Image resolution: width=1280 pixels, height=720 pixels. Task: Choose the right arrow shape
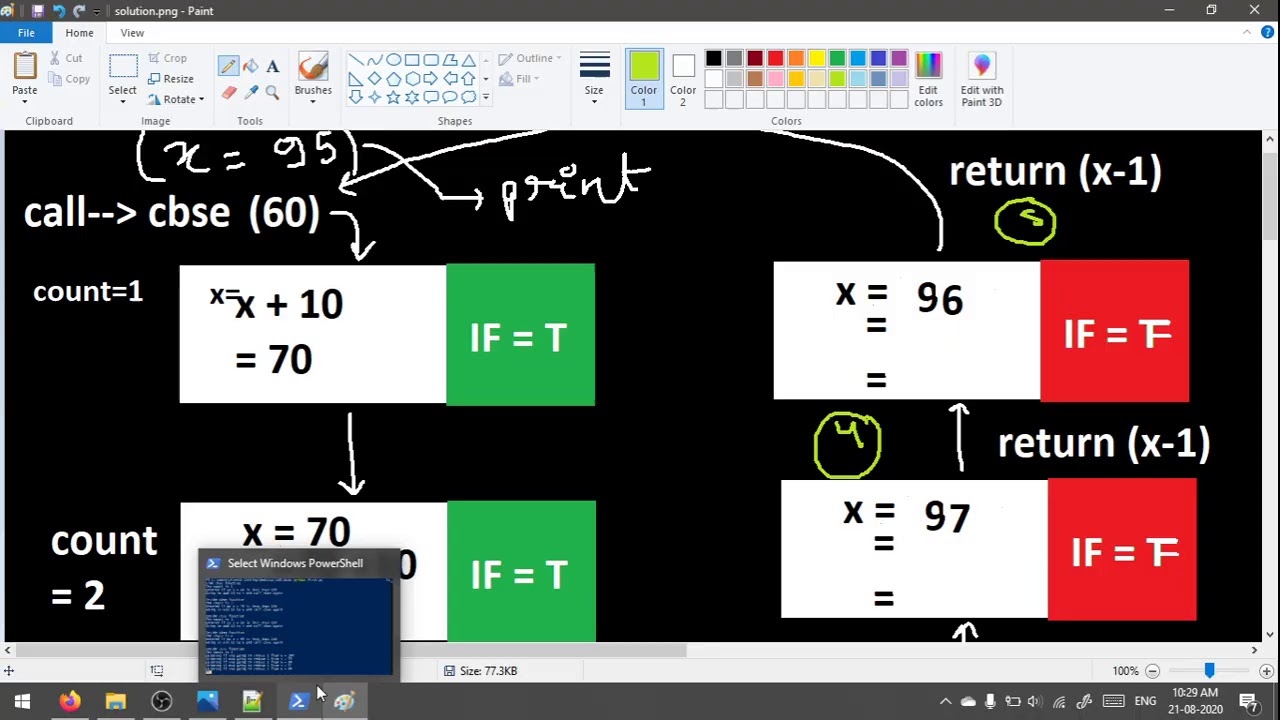(431, 79)
